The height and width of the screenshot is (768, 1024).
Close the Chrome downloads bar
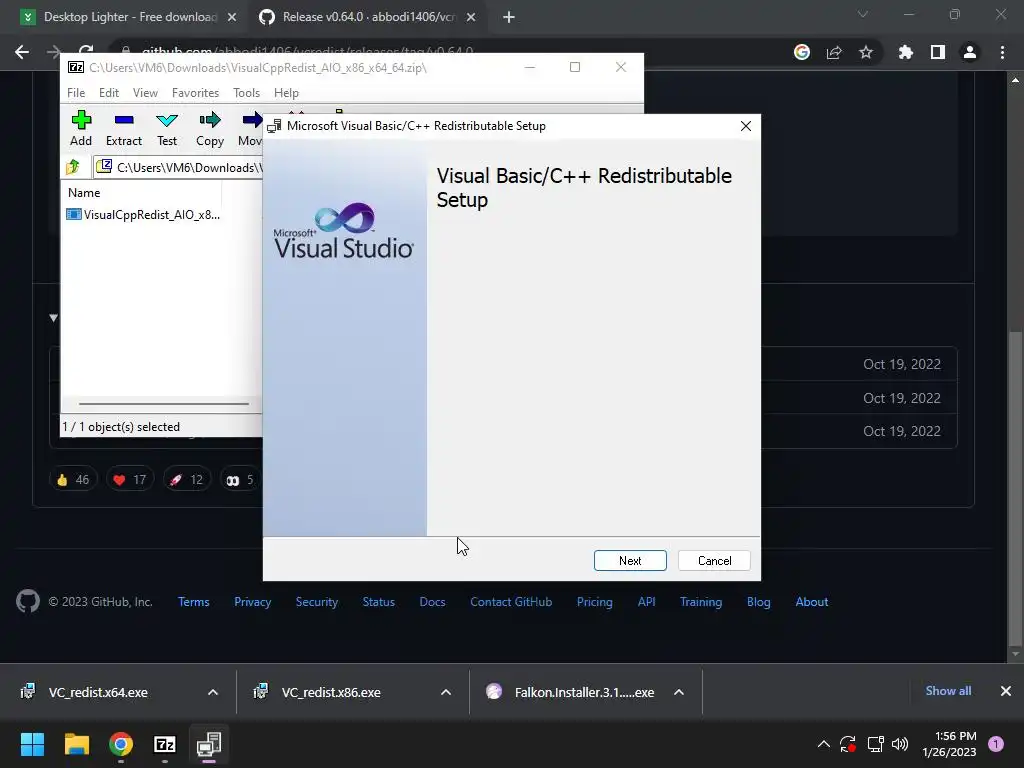[1006, 691]
